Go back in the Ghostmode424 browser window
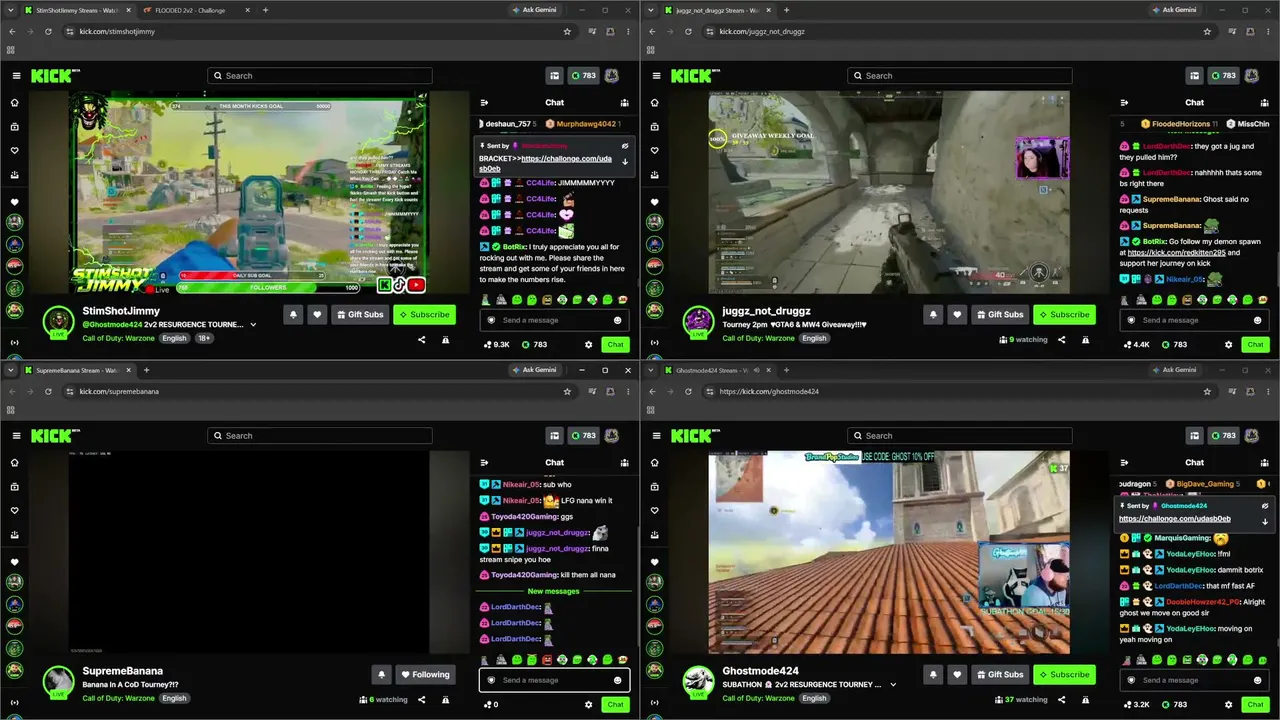The height and width of the screenshot is (720, 1280). click(x=652, y=391)
